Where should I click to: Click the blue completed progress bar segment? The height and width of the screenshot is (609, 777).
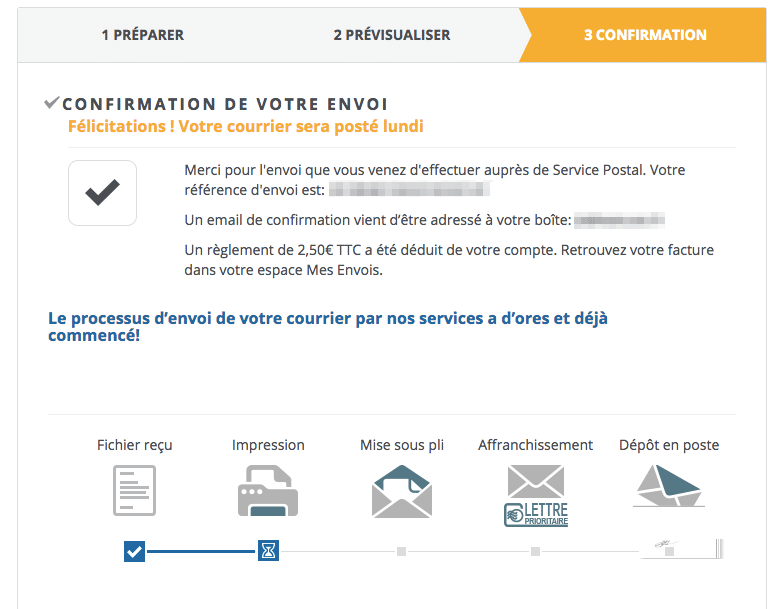point(201,551)
